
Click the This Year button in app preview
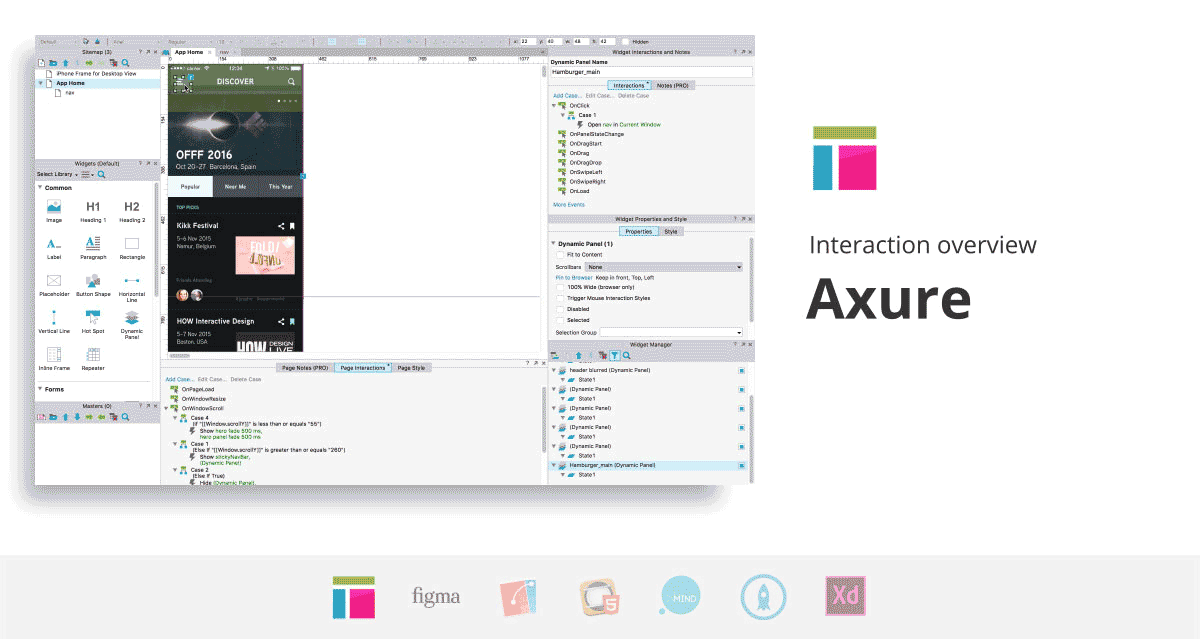(x=280, y=186)
